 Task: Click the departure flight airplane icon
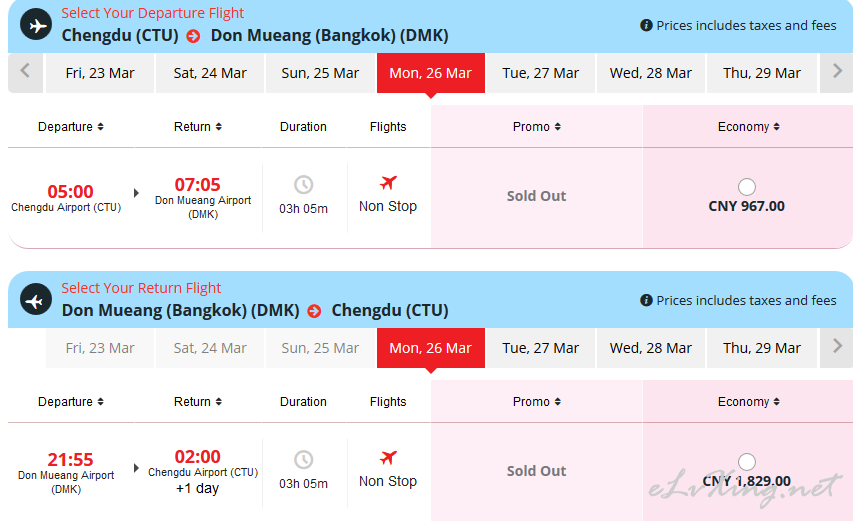tap(36, 25)
